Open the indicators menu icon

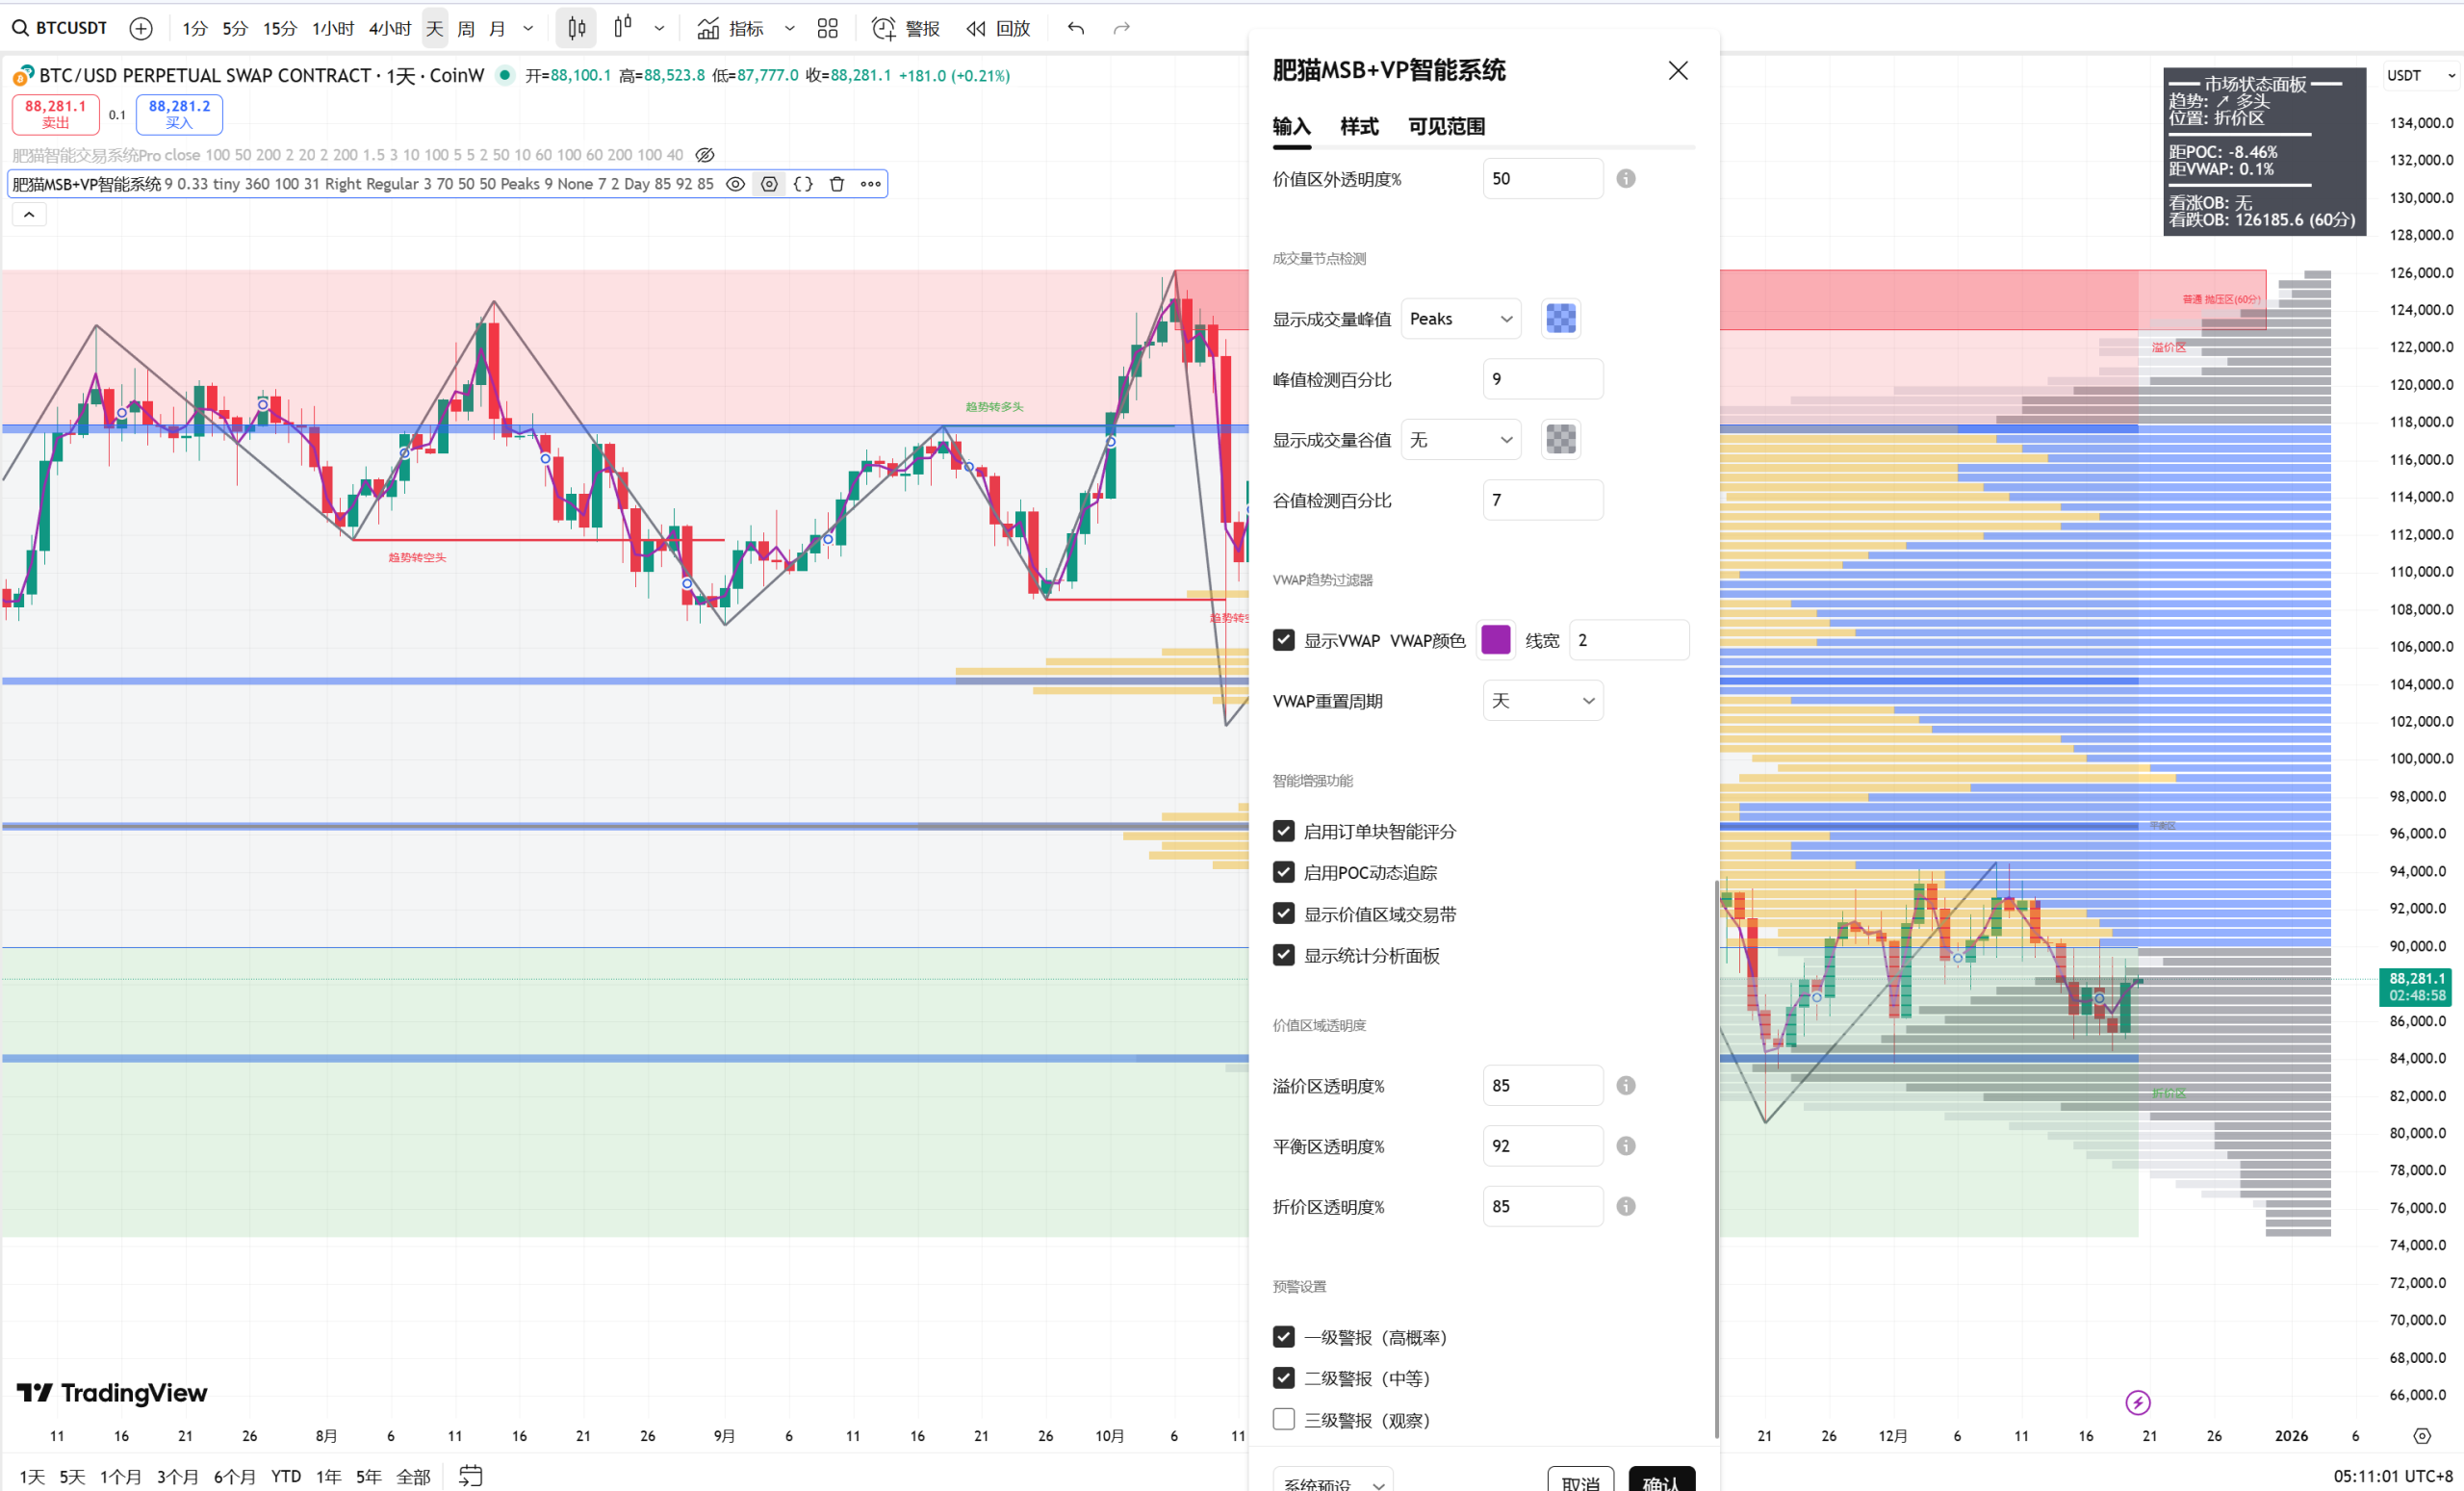pos(708,28)
